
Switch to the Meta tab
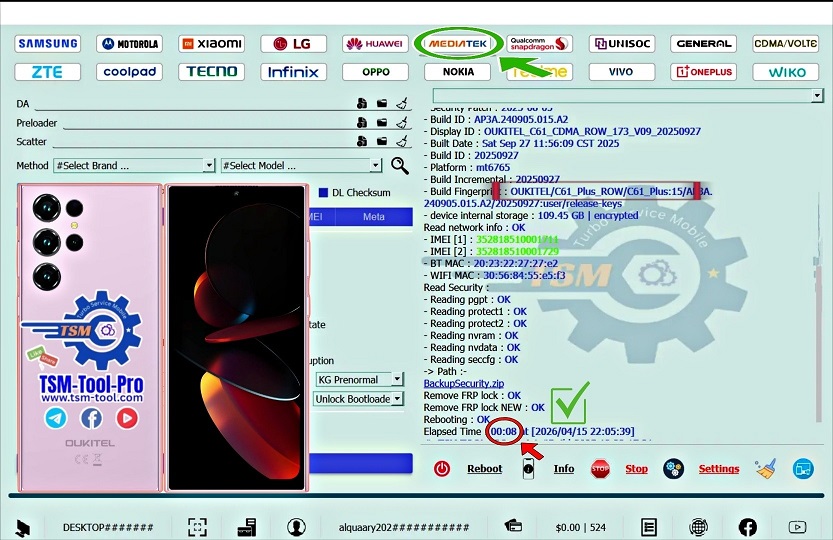(373, 217)
